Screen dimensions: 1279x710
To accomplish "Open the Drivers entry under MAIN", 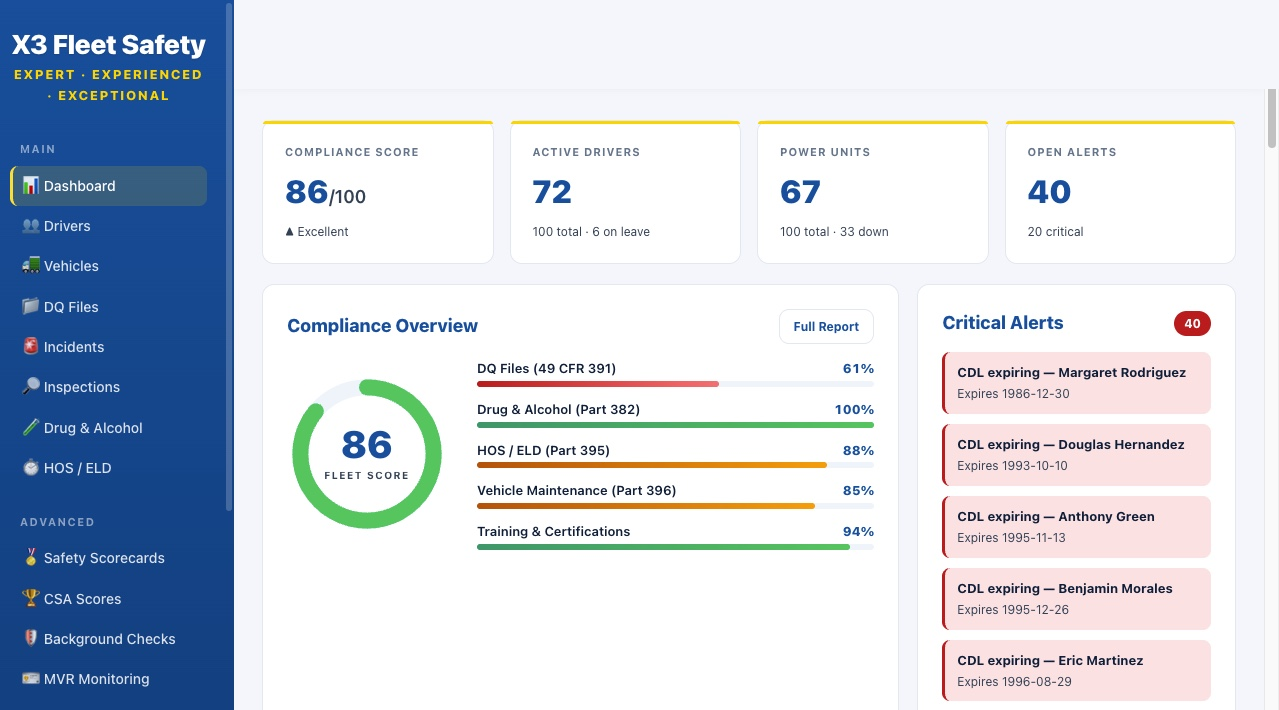I will tap(70, 226).
